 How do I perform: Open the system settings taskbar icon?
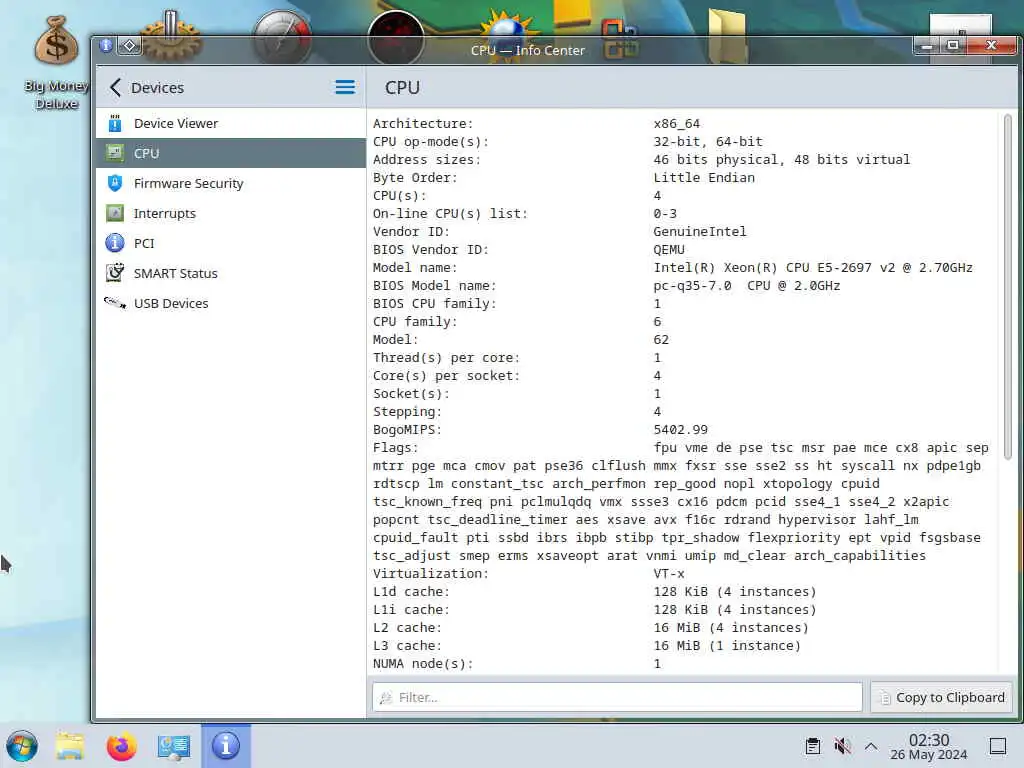click(174, 746)
